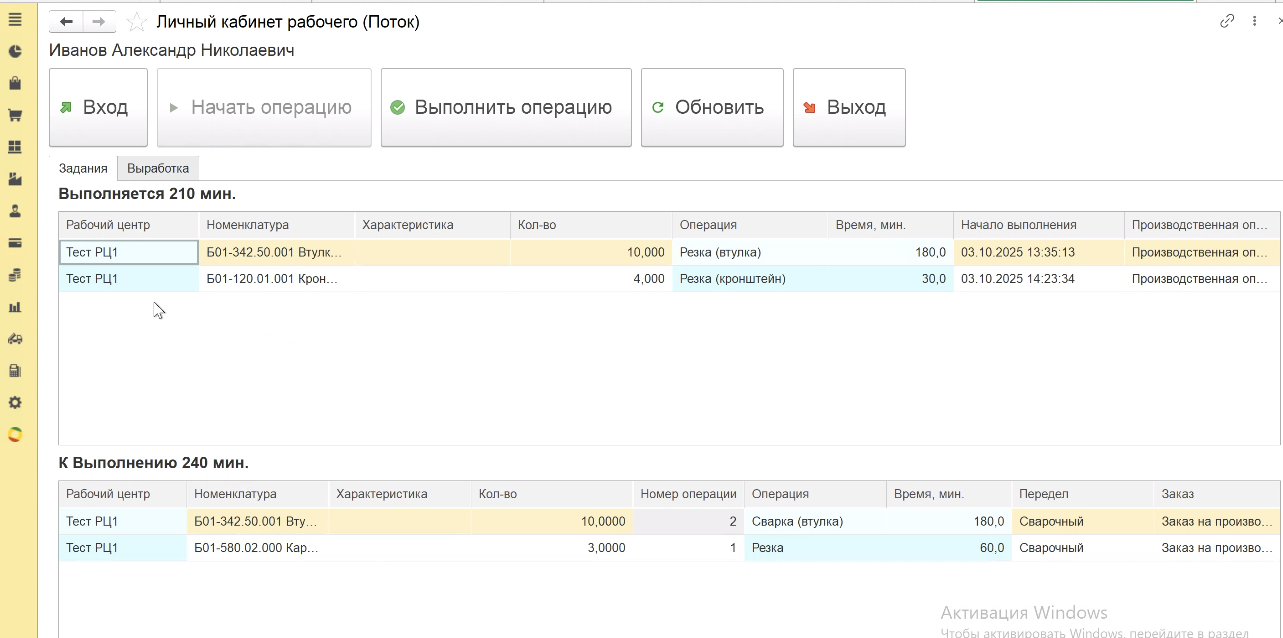1283x638 pixels.
Task: Open the factory production sidebar section
Action: click(x=15, y=179)
